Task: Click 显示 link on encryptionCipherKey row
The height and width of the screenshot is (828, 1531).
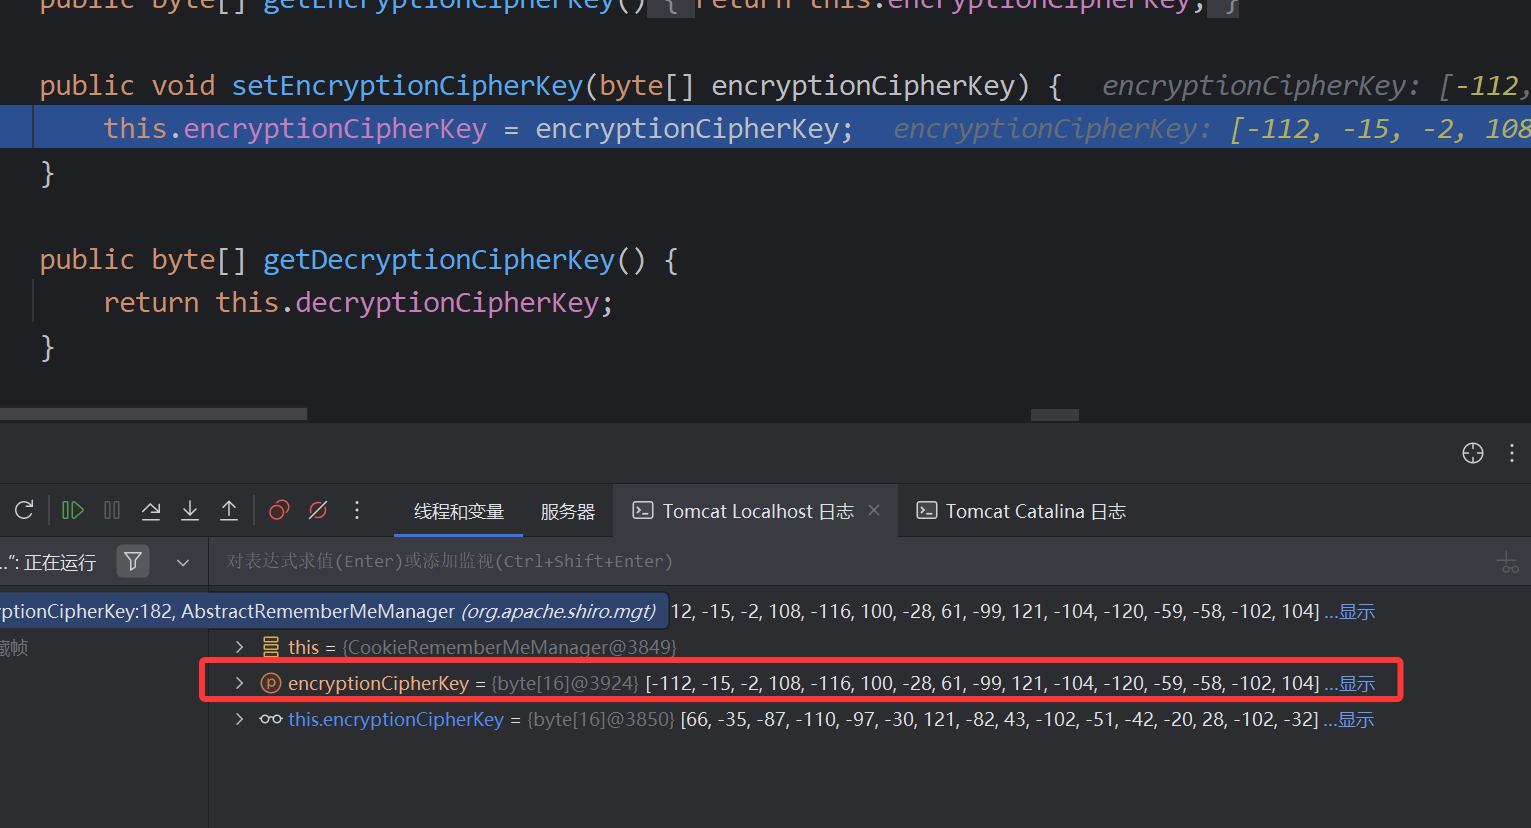Action: coord(1356,683)
